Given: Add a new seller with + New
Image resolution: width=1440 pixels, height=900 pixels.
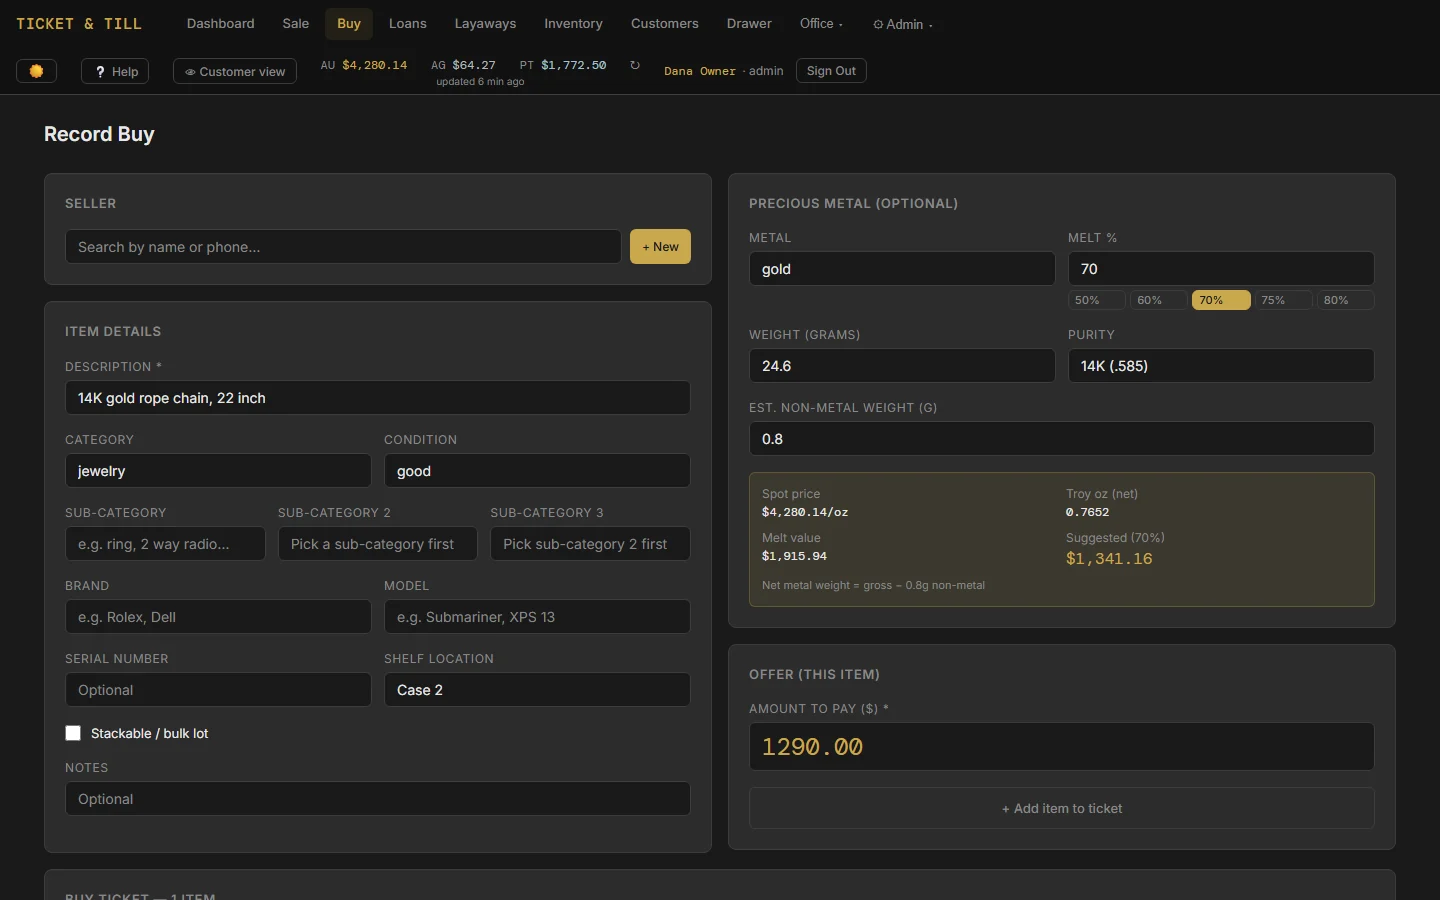Looking at the screenshot, I should pos(660,247).
